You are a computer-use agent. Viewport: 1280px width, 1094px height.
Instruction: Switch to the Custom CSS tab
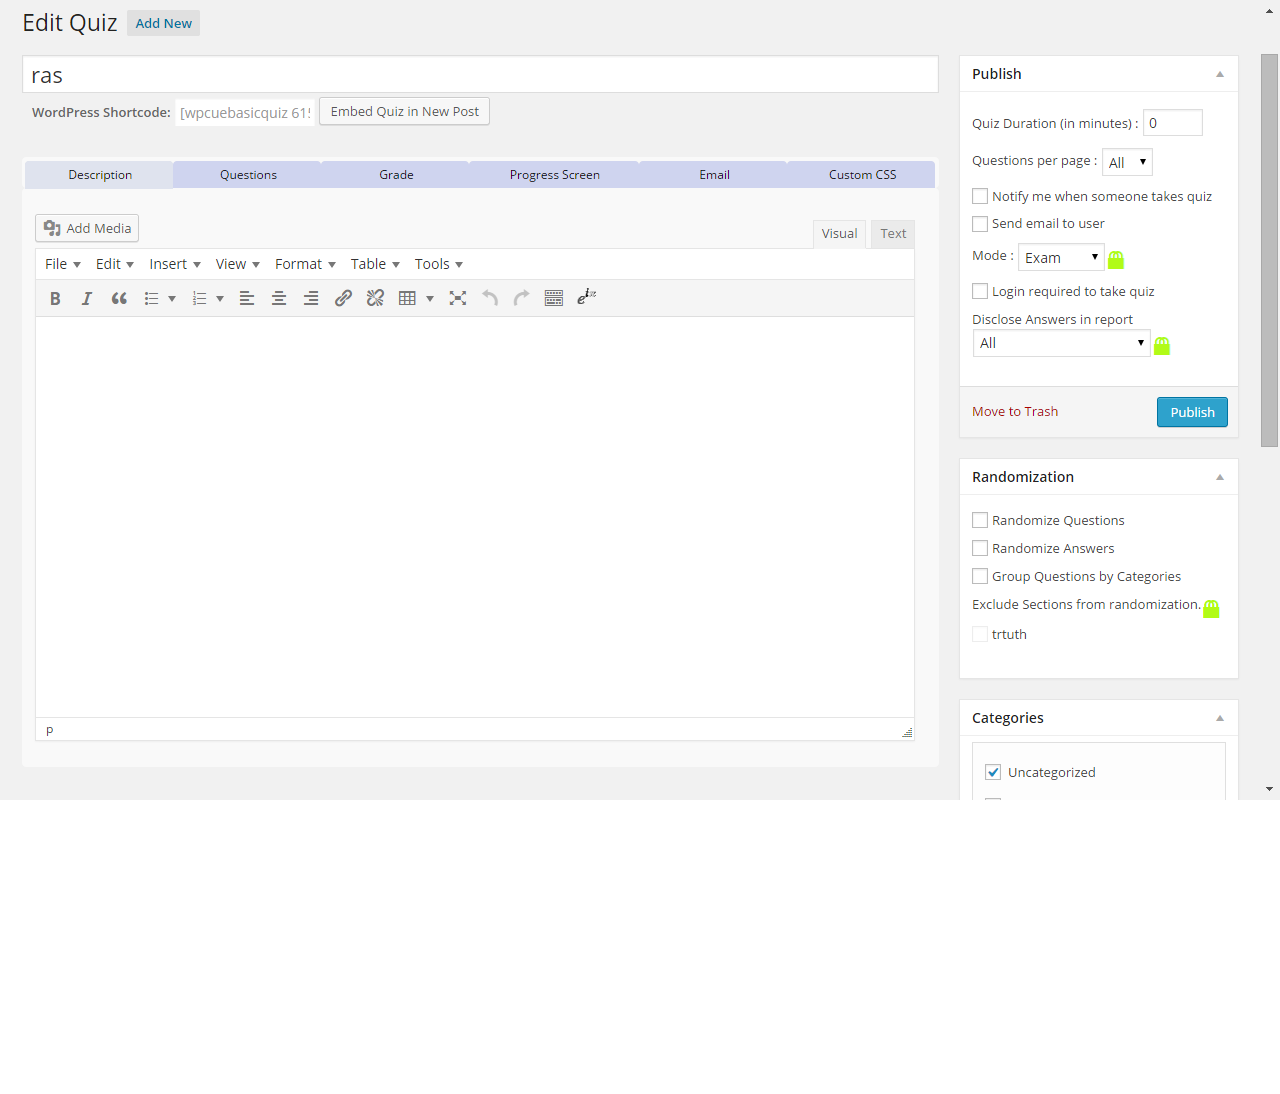862,174
